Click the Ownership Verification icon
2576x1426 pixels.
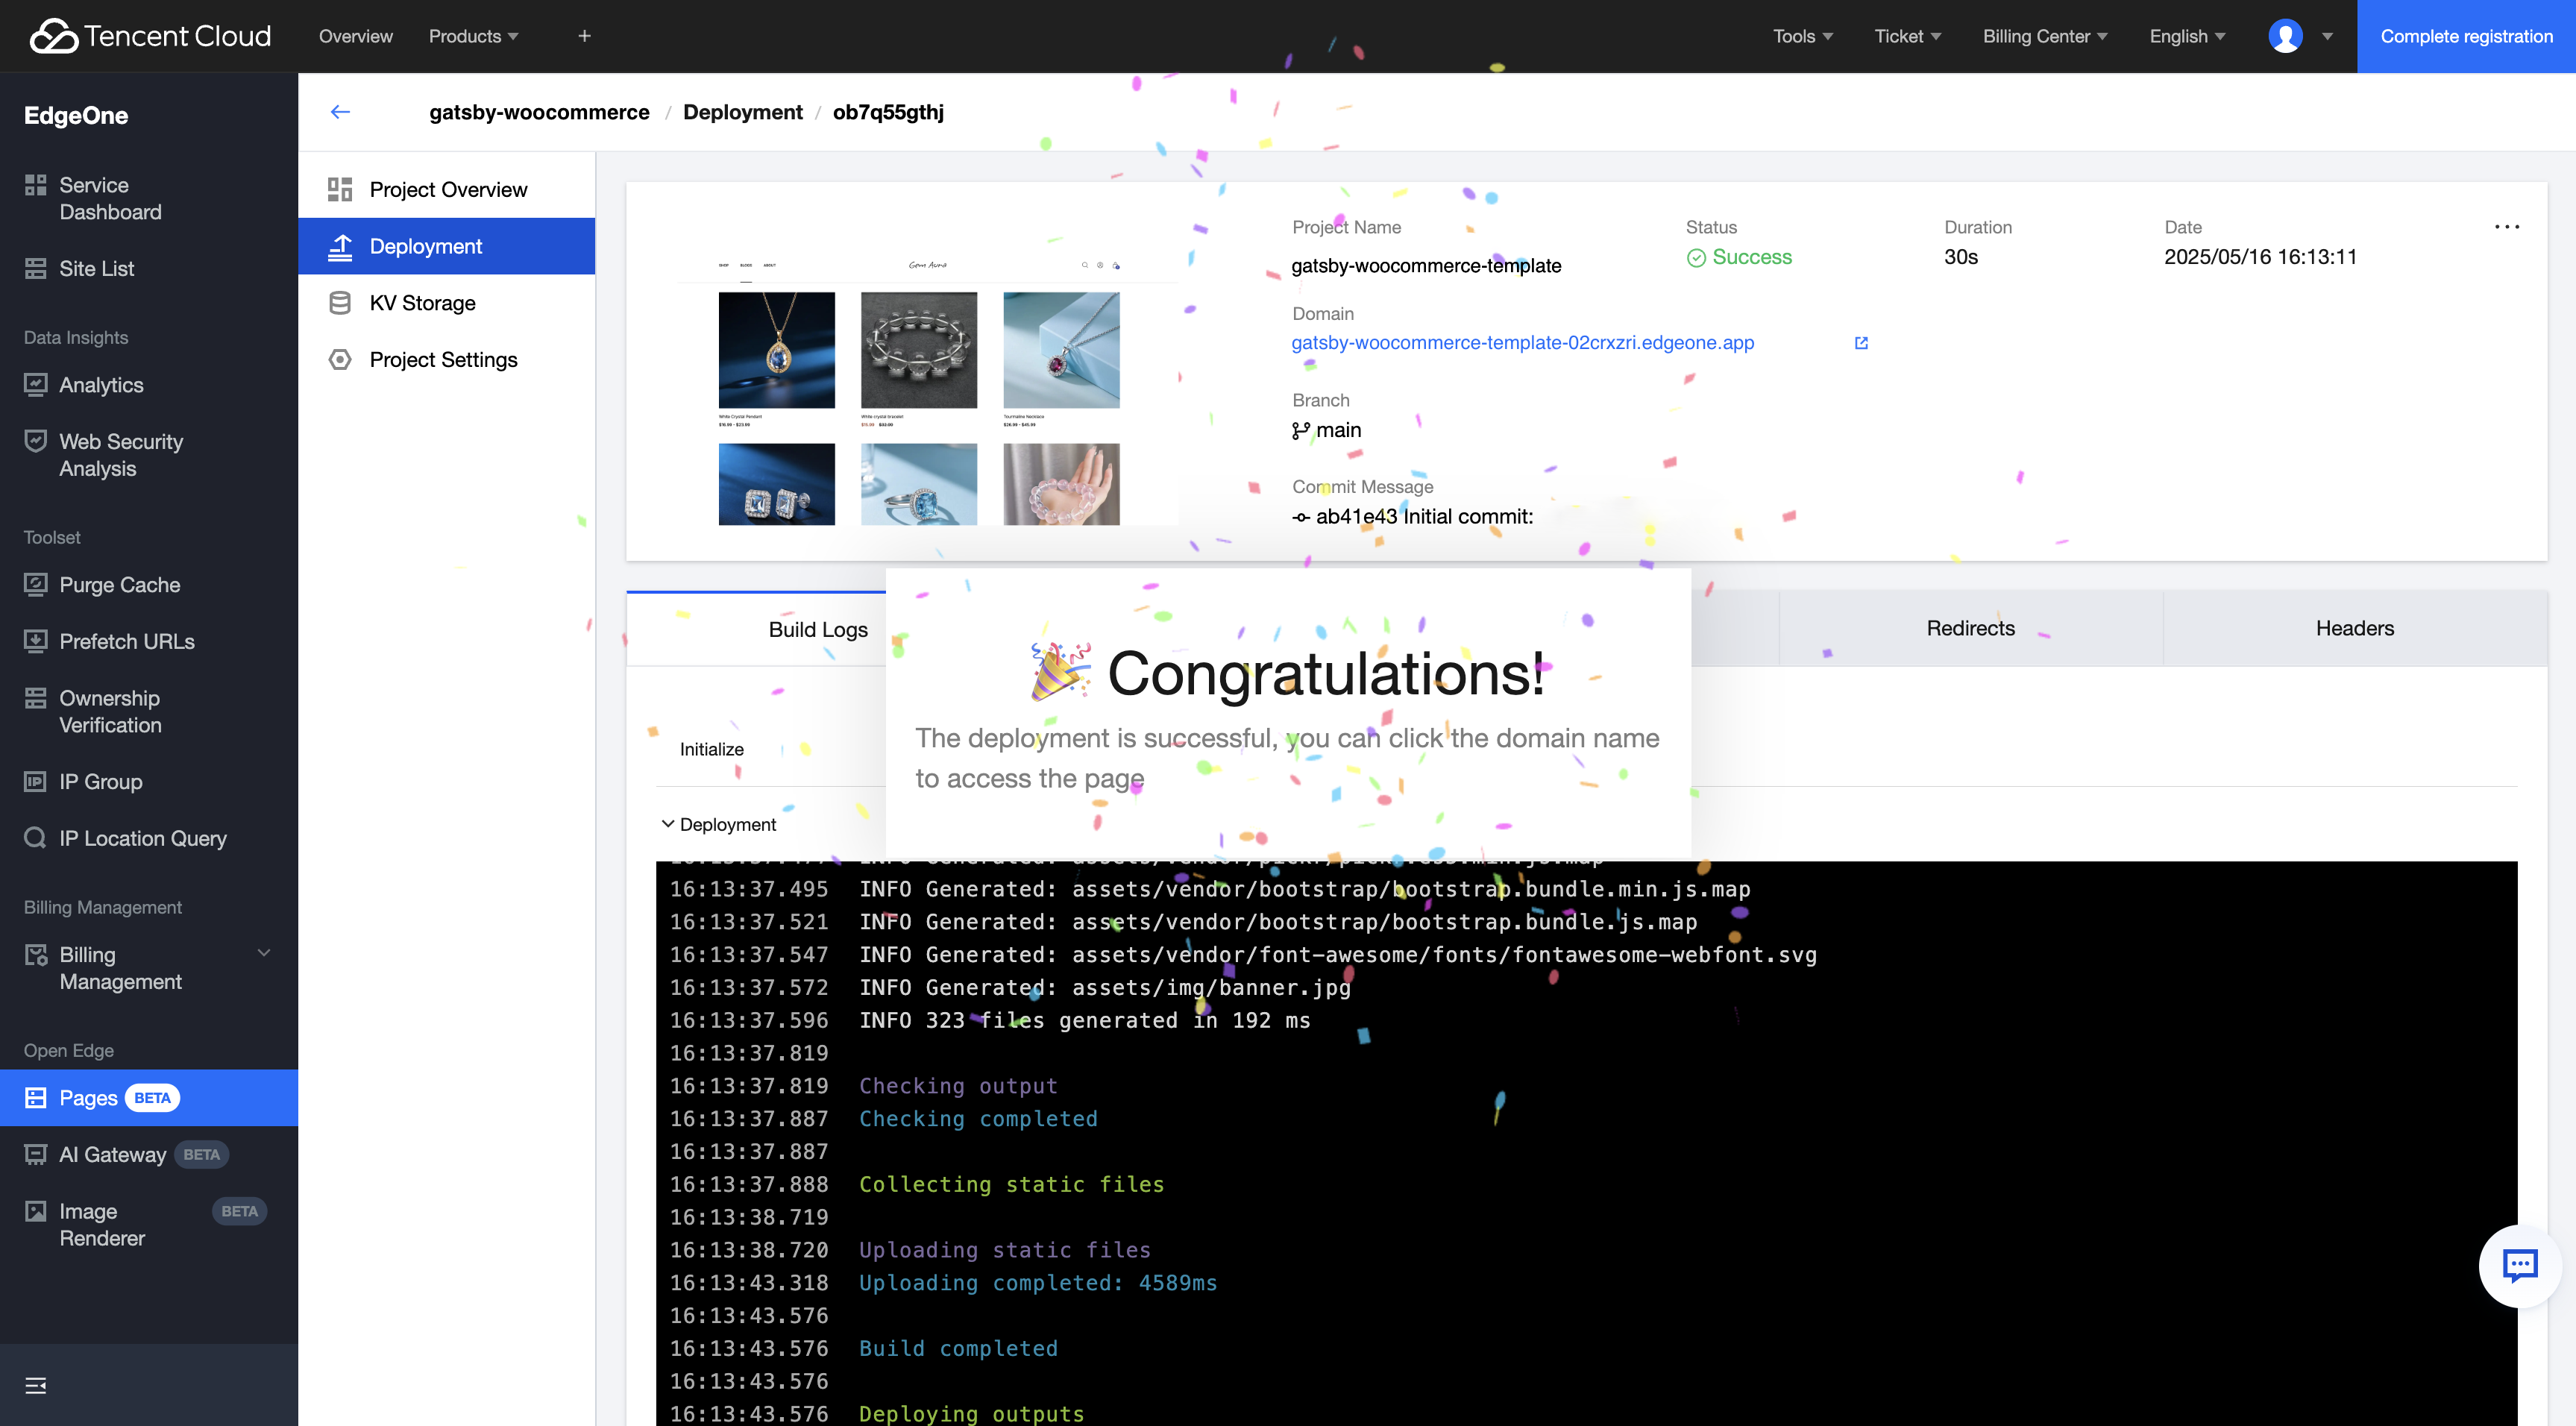(36, 698)
